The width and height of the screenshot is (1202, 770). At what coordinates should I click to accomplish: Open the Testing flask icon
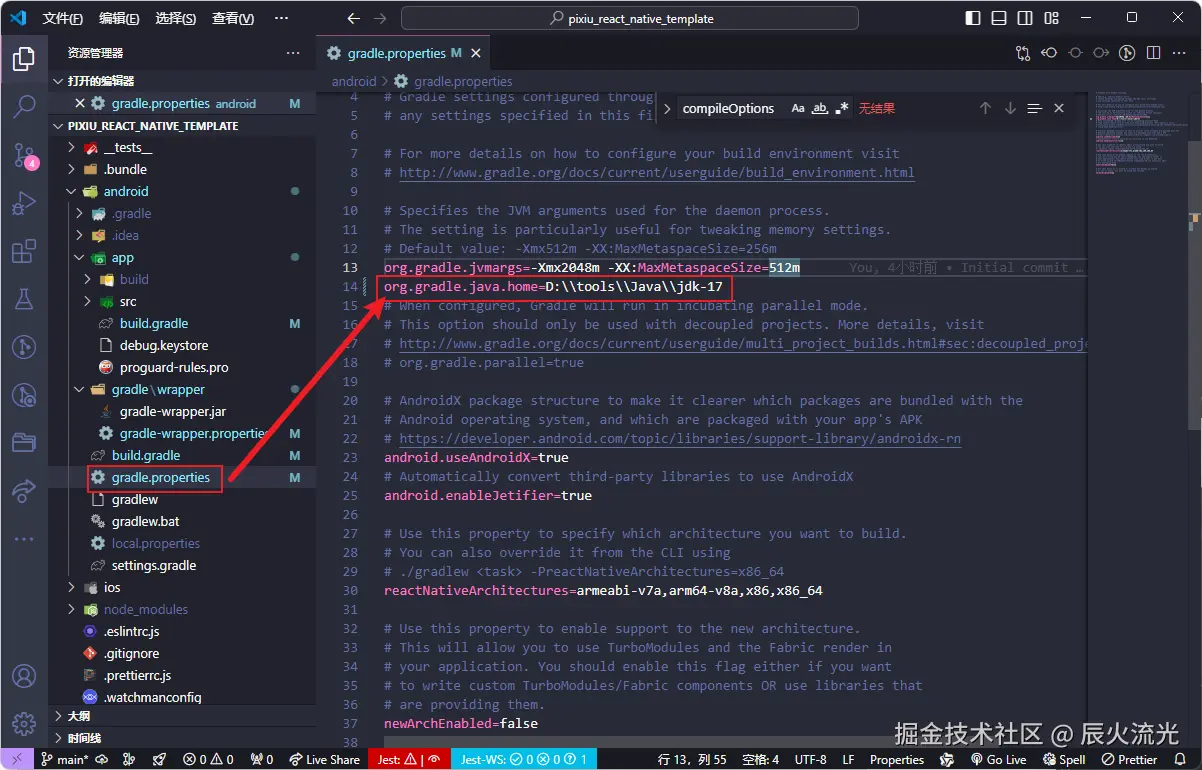pos(24,298)
